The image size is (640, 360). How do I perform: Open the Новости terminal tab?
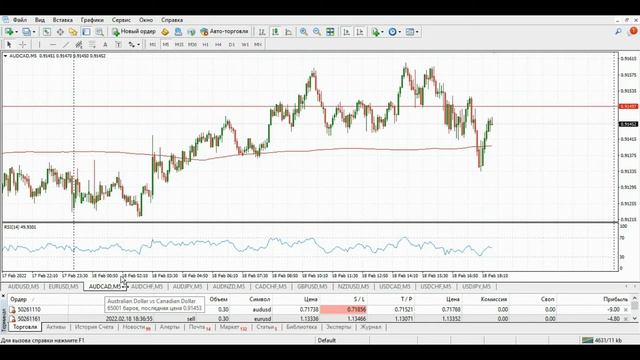coord(136,327)
